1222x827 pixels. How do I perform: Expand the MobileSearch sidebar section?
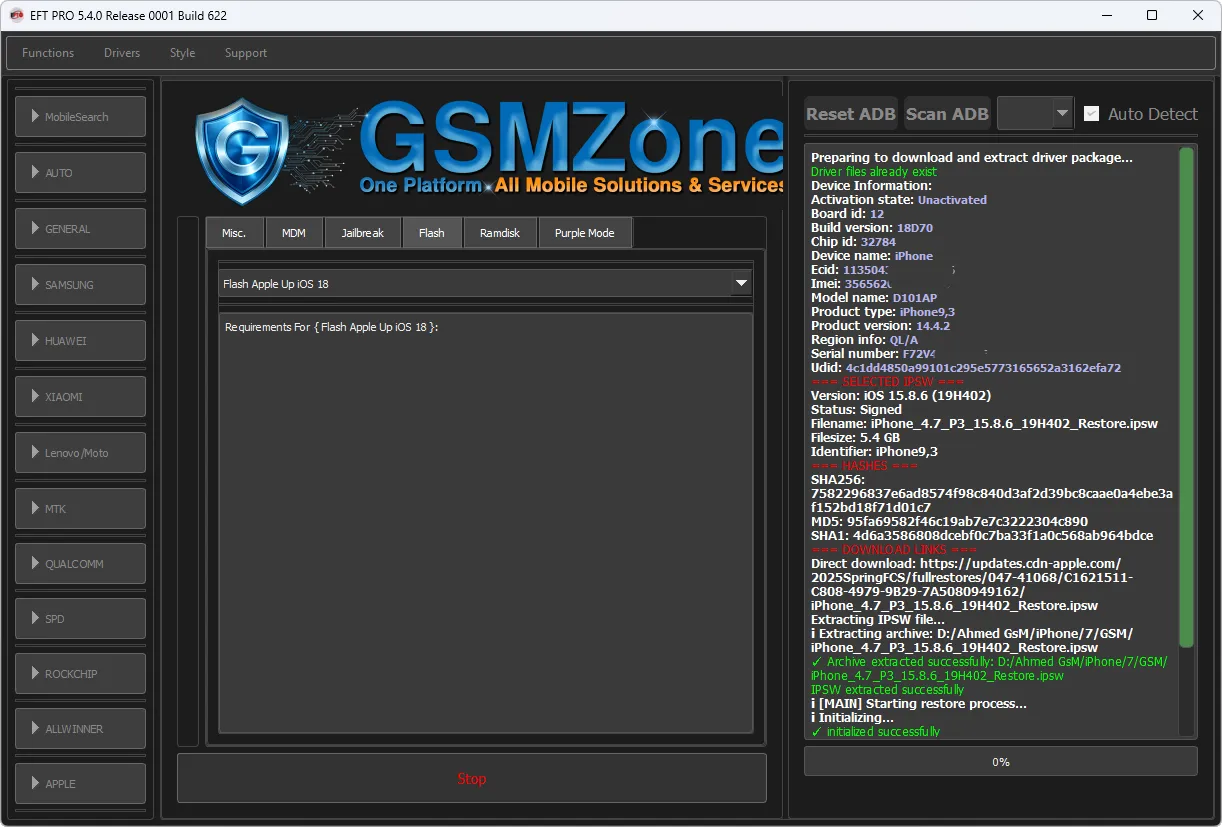pyautogui.click(x=81, y=117)
